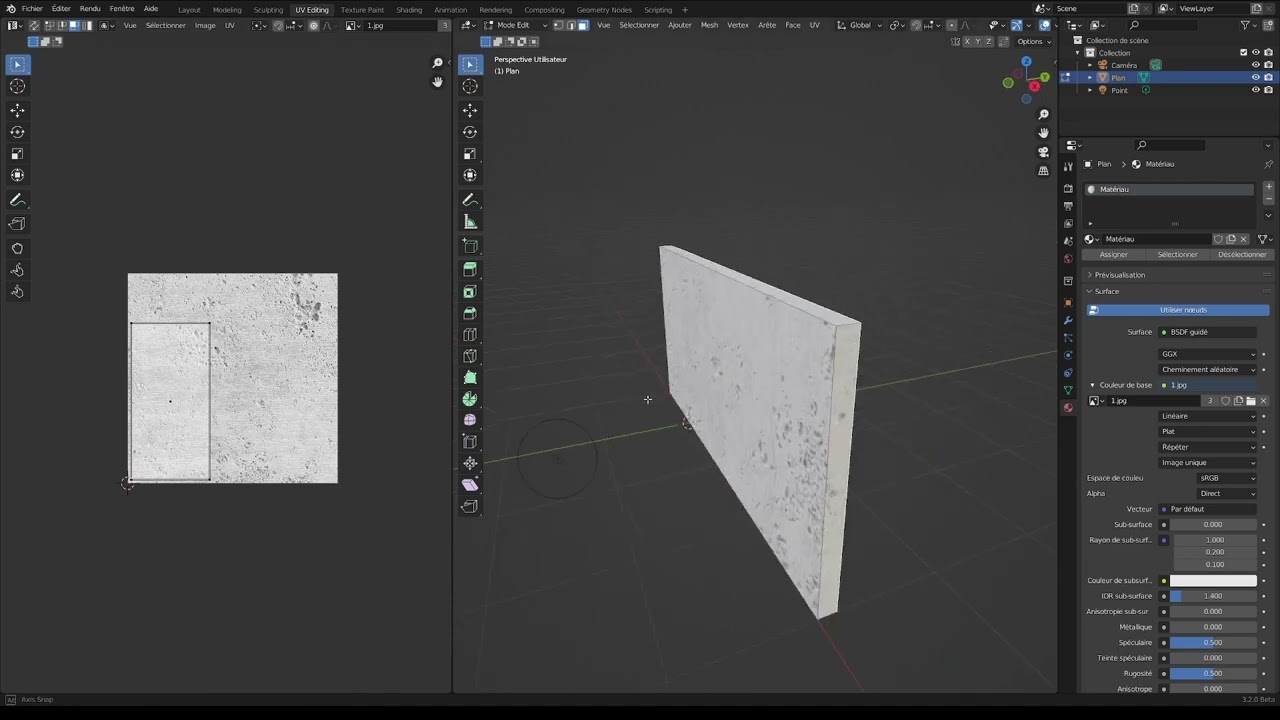Select the Move tool in the UV editor
The image size is (1280, 720).
pyautogui.click(x=17, y=110)
